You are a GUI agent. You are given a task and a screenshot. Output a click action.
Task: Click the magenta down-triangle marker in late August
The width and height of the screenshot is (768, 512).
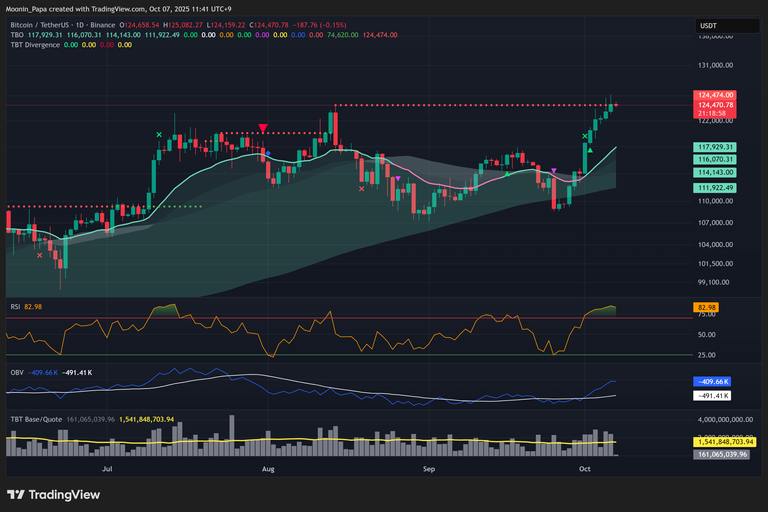coord(399,178)
